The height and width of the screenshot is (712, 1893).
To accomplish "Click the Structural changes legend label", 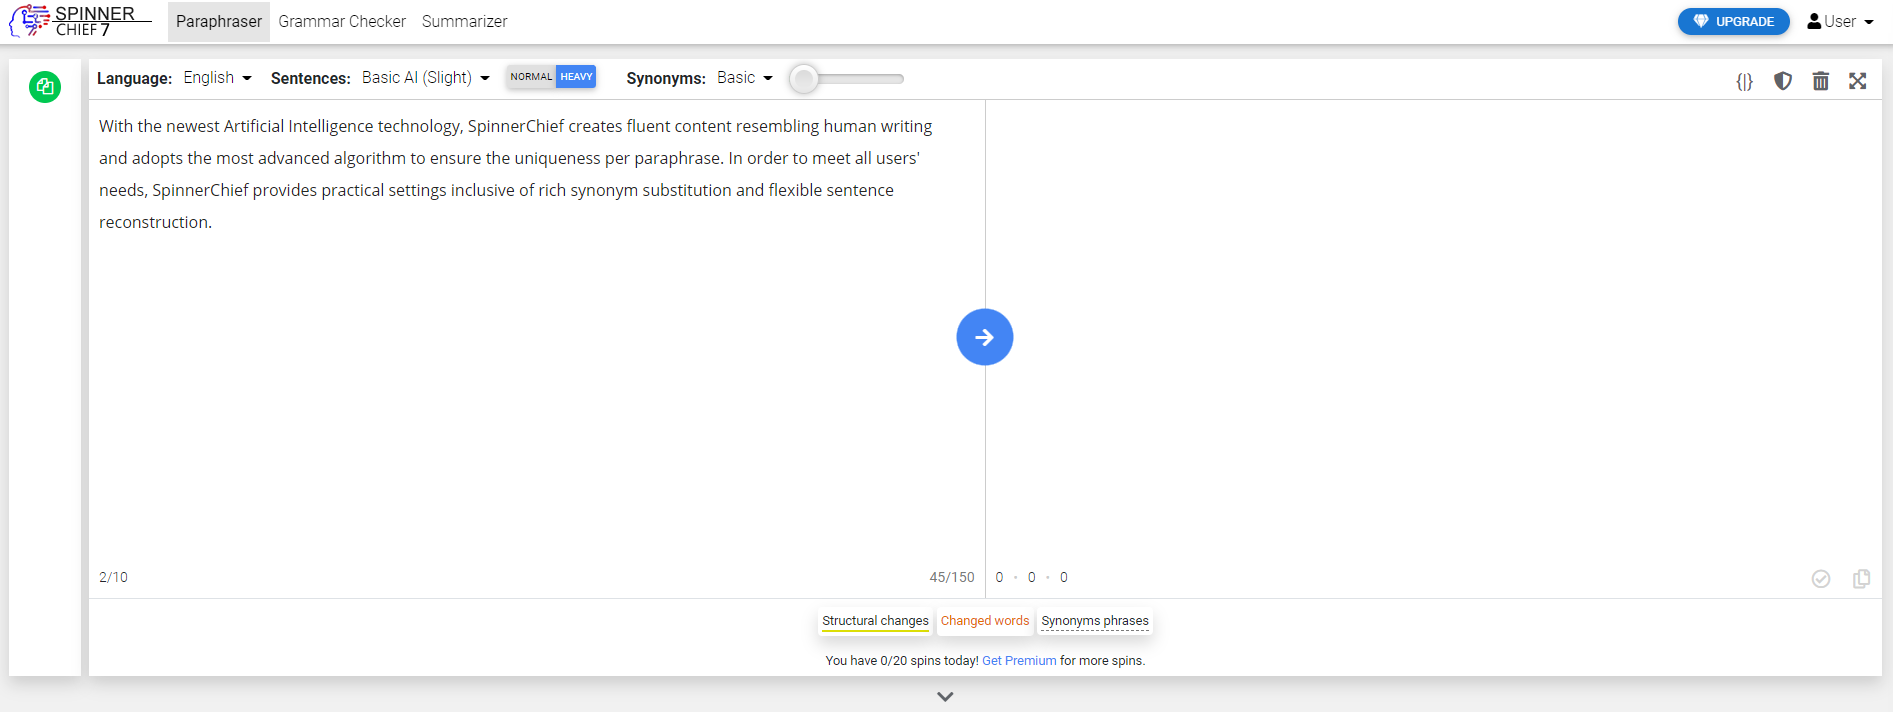I will pyautogui.click(x=875, y=621).
